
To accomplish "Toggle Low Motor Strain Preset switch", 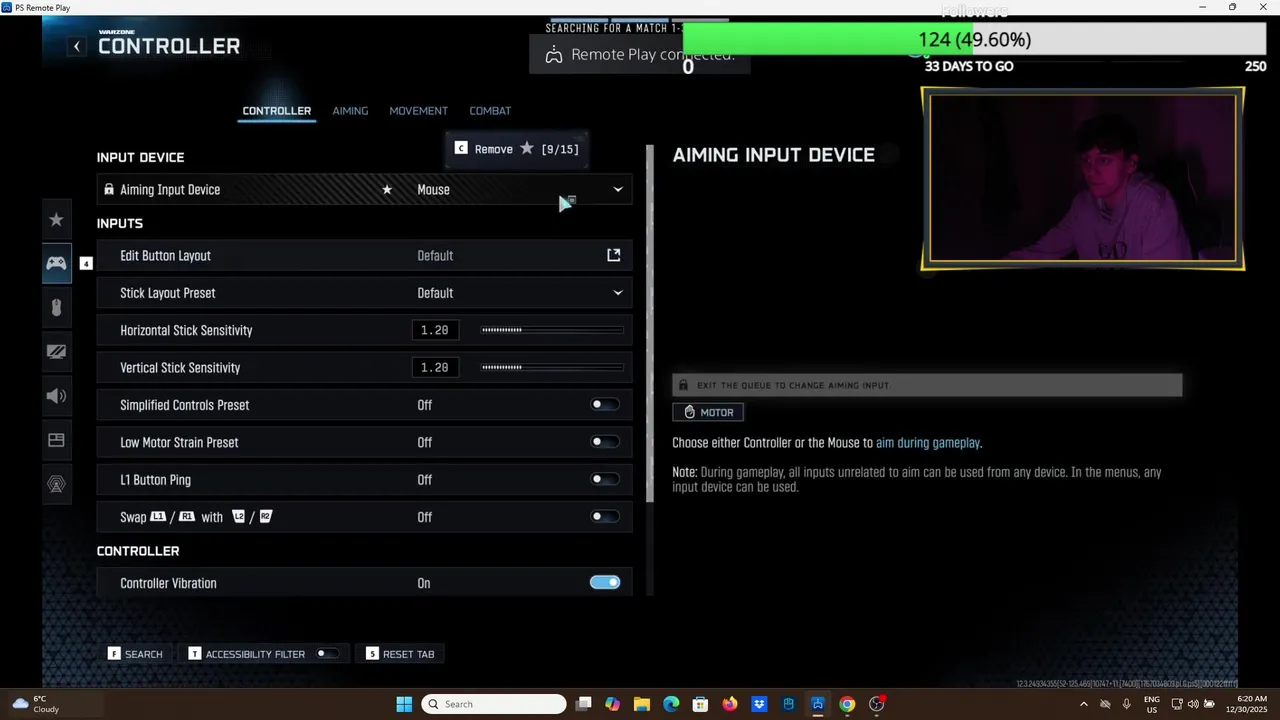I will pyautogui.click(x=605, y=442).
